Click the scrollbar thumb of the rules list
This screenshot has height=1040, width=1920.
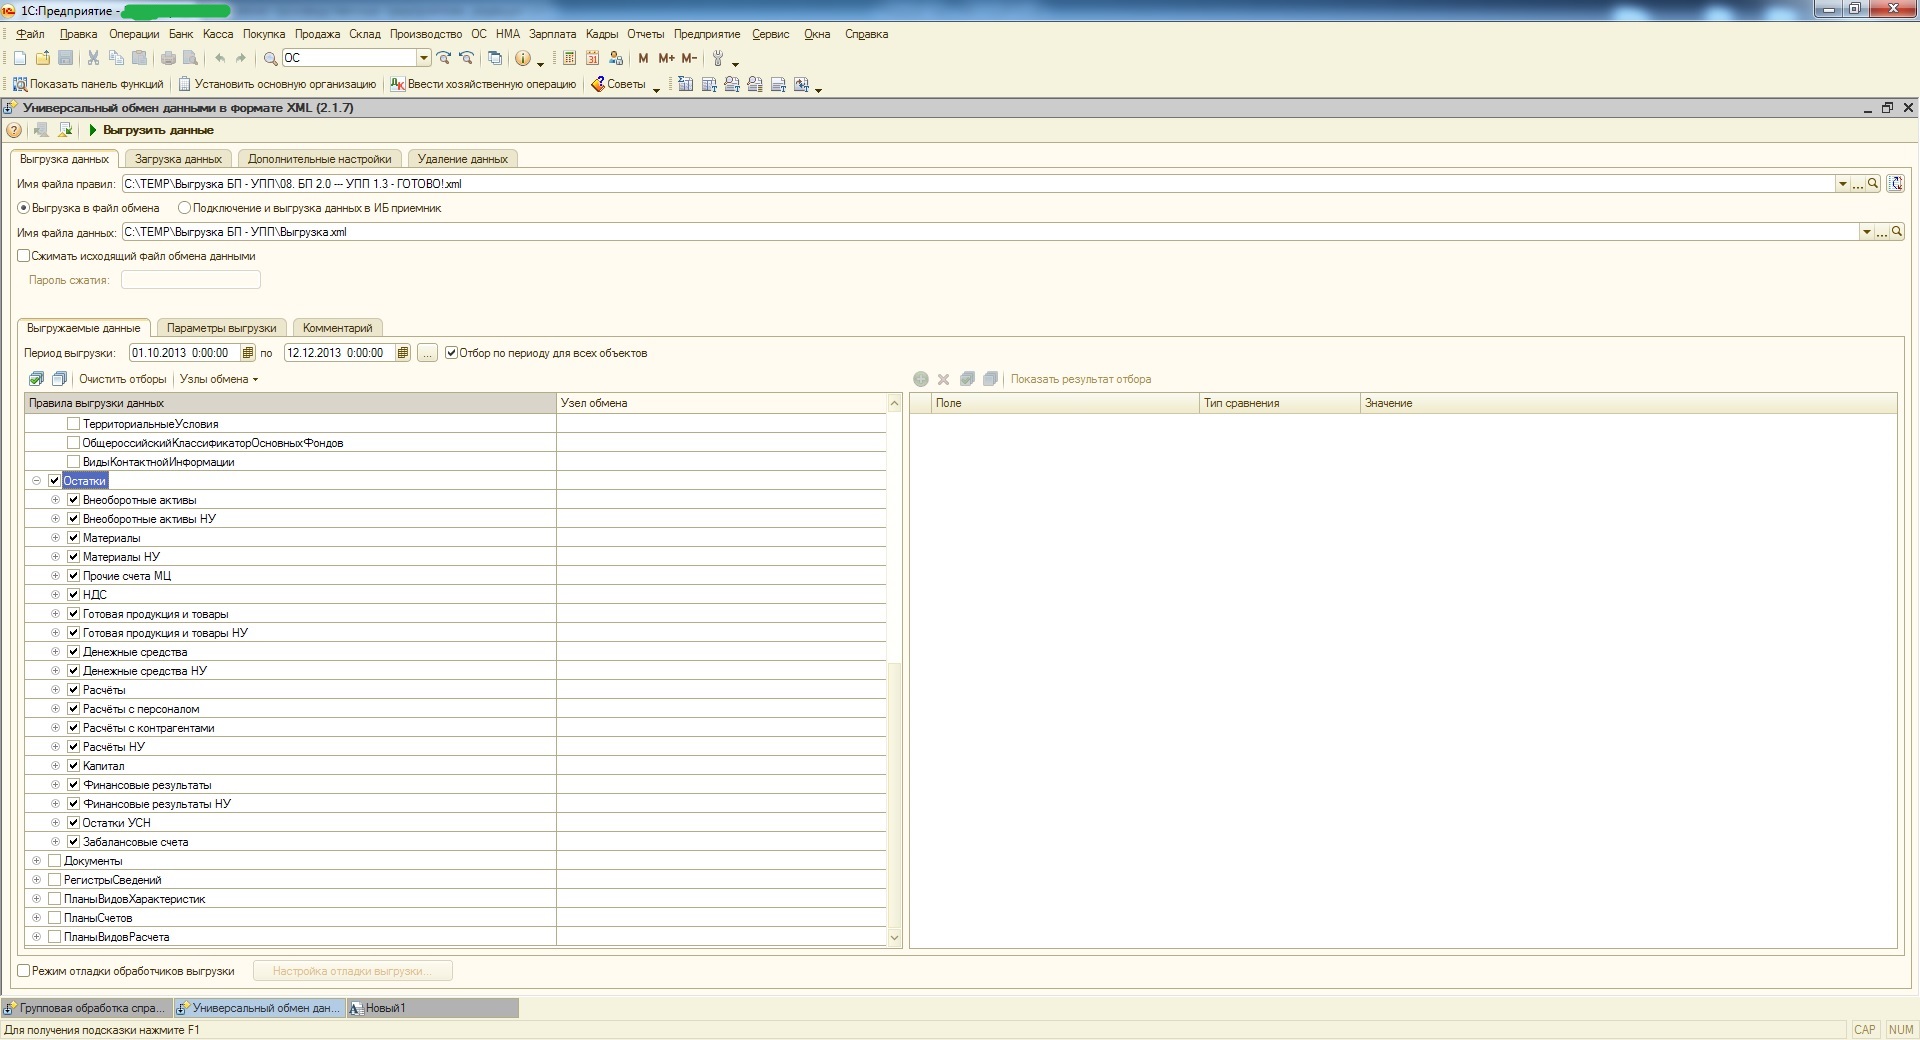pyautogui.click(x=894, y=795)
